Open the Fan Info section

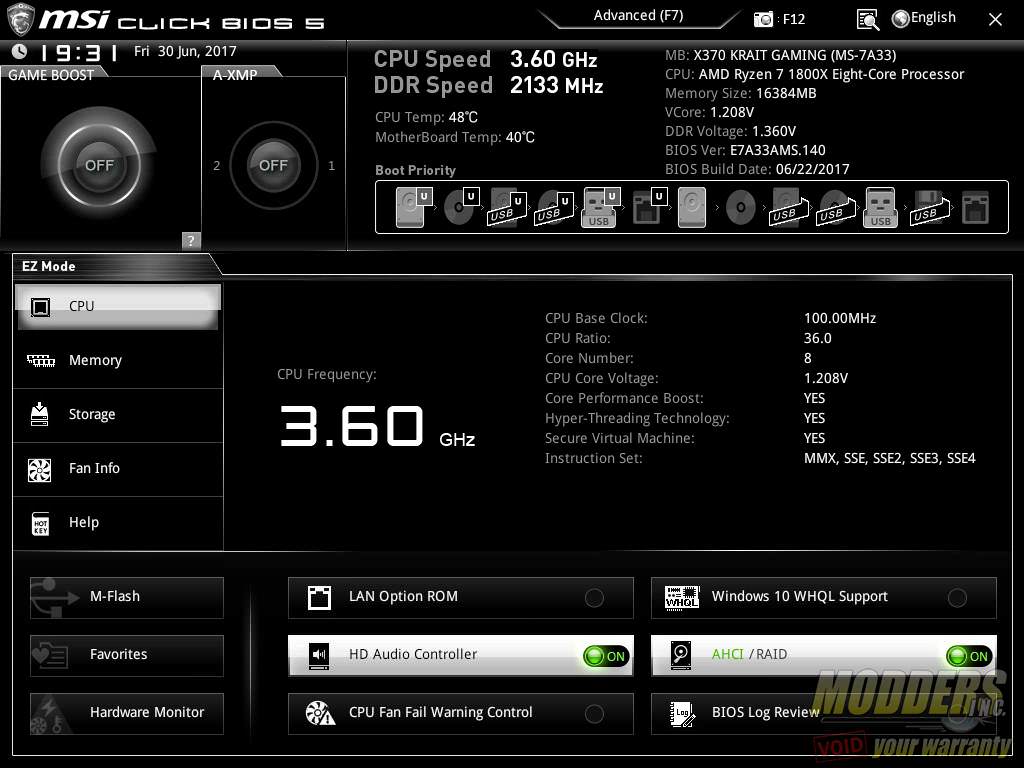coord(118,468)
